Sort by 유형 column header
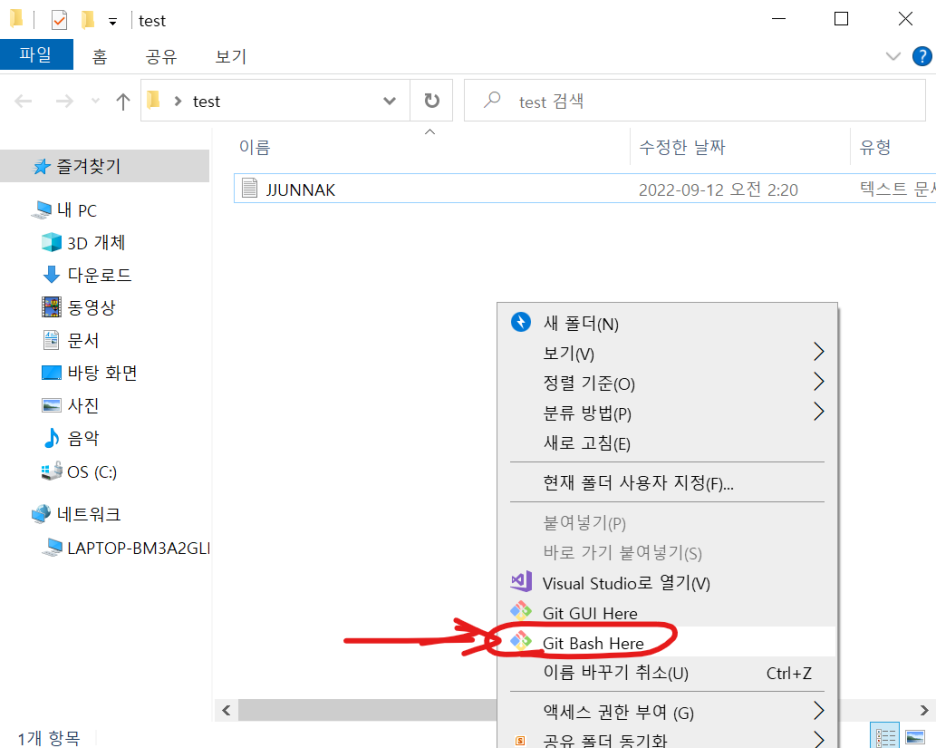Viewport: 936px width, 748px height. 875,147
